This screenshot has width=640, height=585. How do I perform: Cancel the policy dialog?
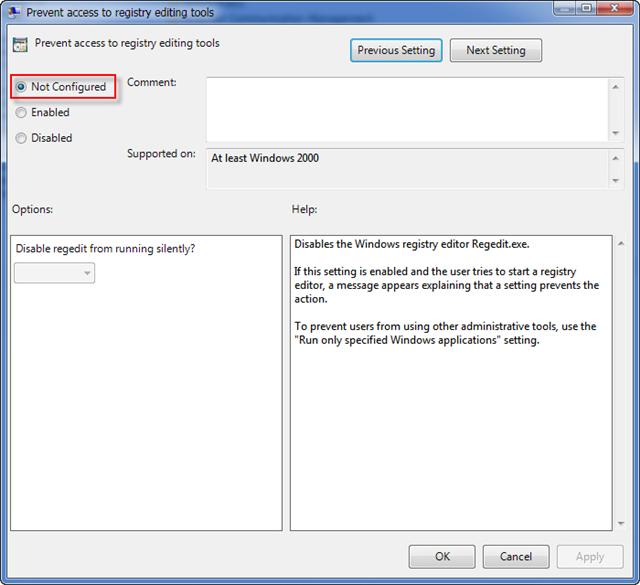[516, 556]
